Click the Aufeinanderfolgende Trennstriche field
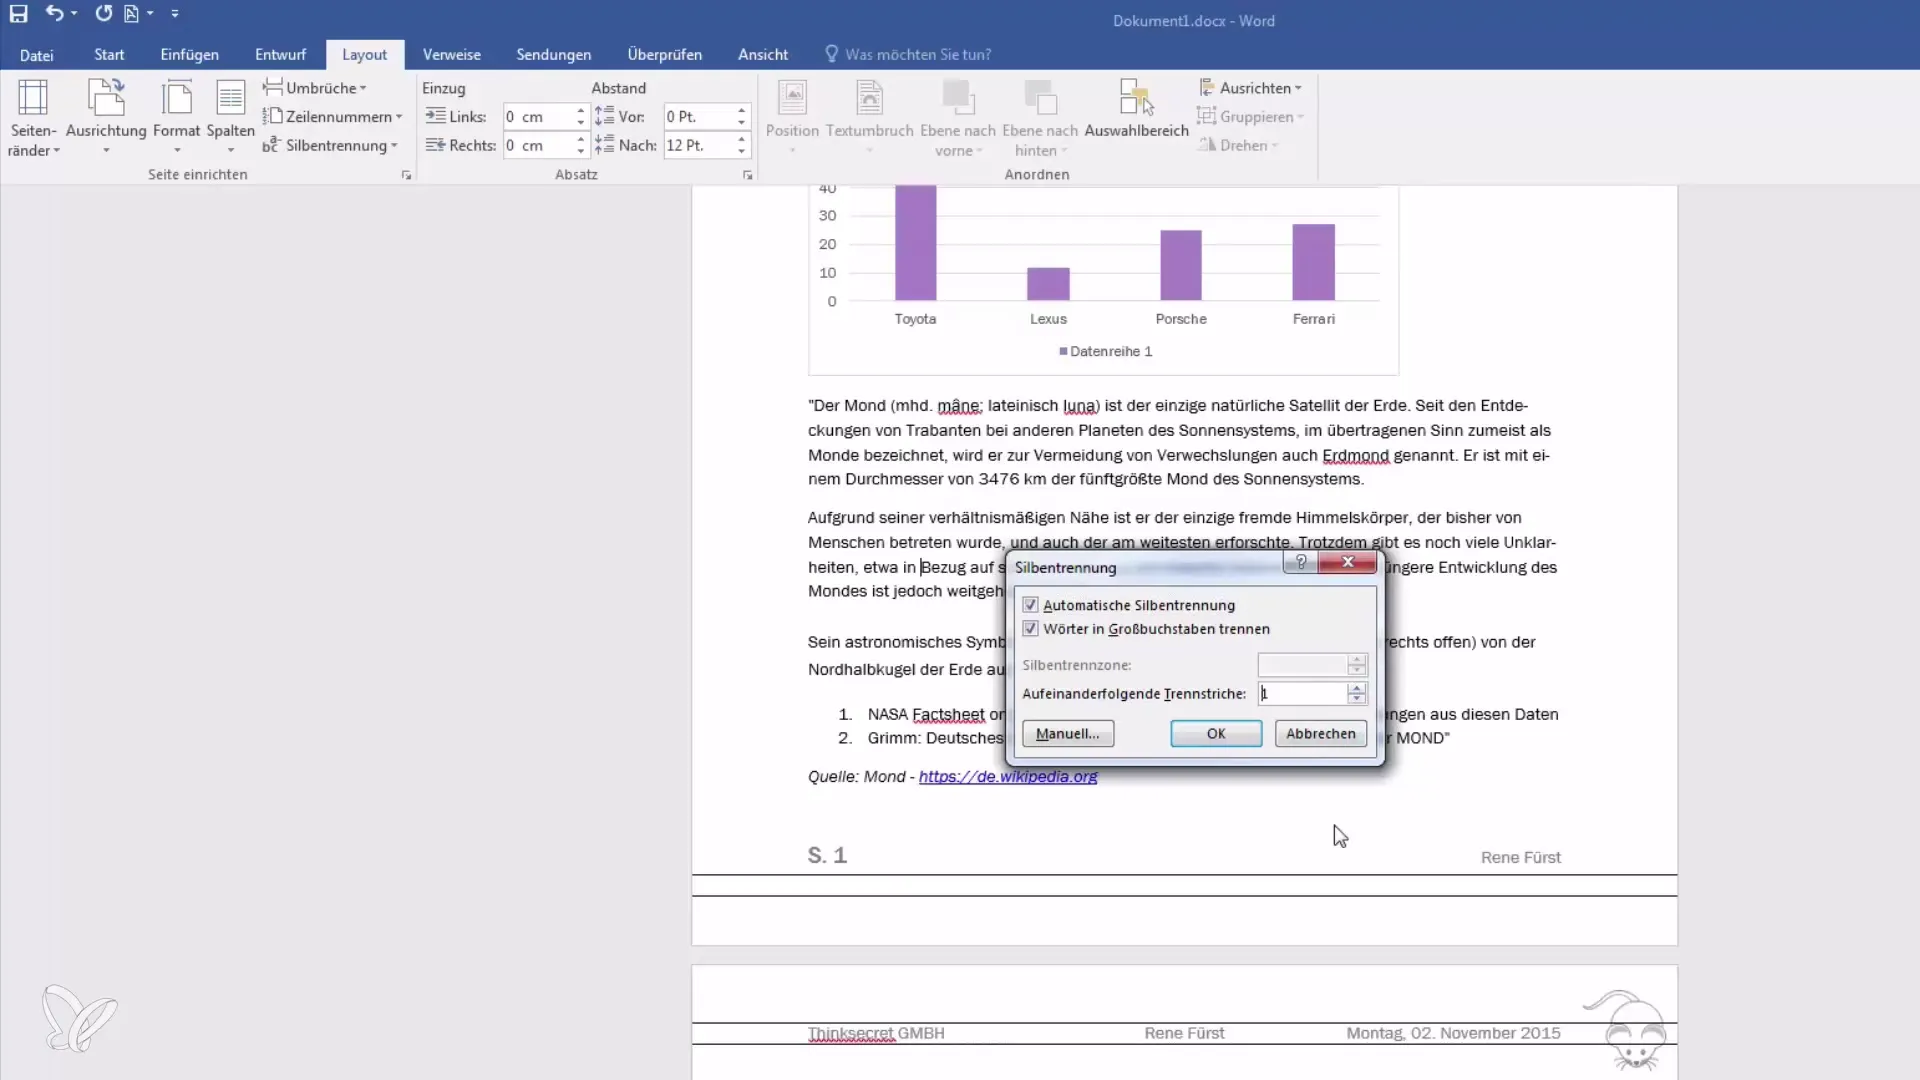The width and height of the screenshot is (1920, 1080). [1302, 693]
